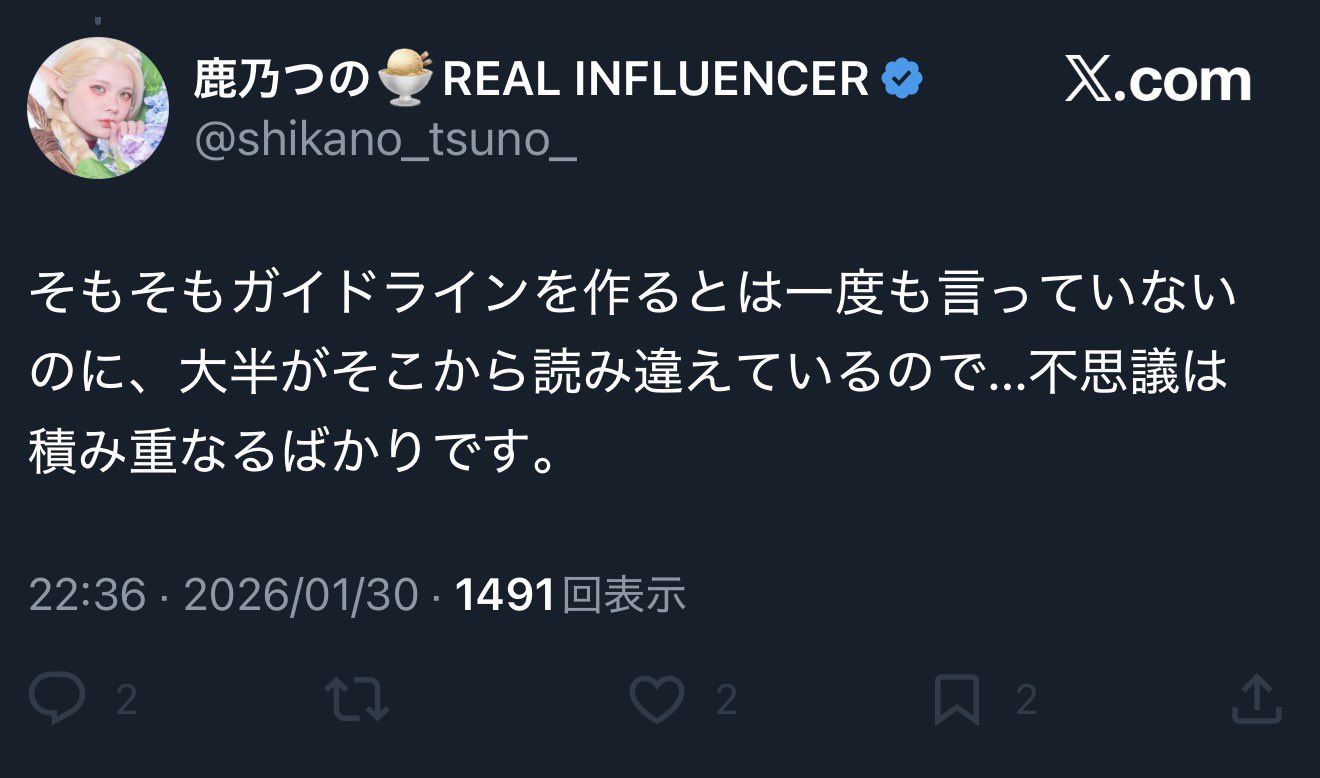Click the reply speech bubble icon

pos(57,698)
